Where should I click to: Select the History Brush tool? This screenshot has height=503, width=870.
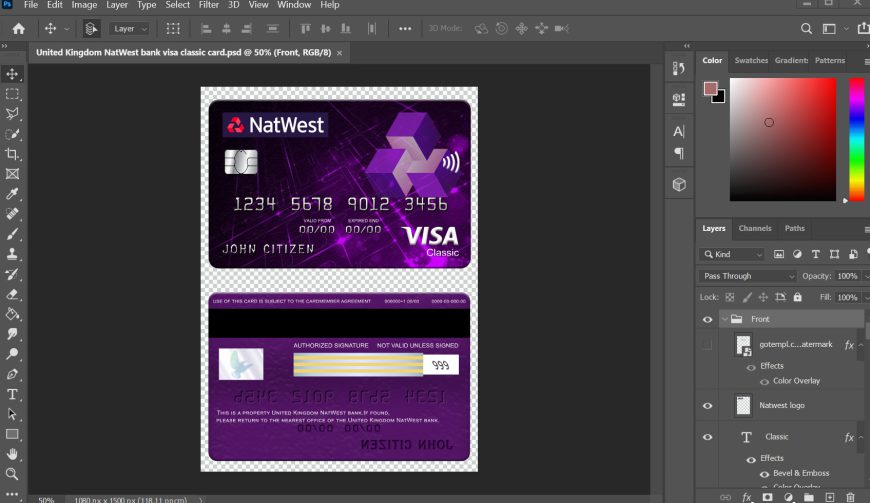tap(12, 274)
